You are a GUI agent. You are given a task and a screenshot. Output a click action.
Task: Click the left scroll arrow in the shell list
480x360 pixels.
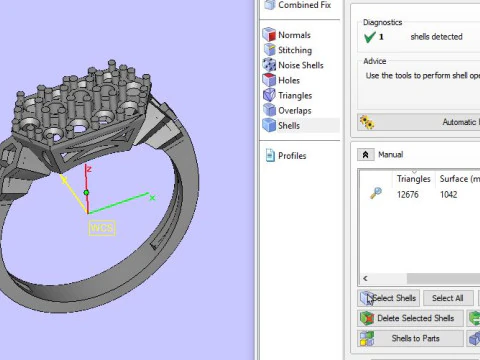[x=365, y=278]
